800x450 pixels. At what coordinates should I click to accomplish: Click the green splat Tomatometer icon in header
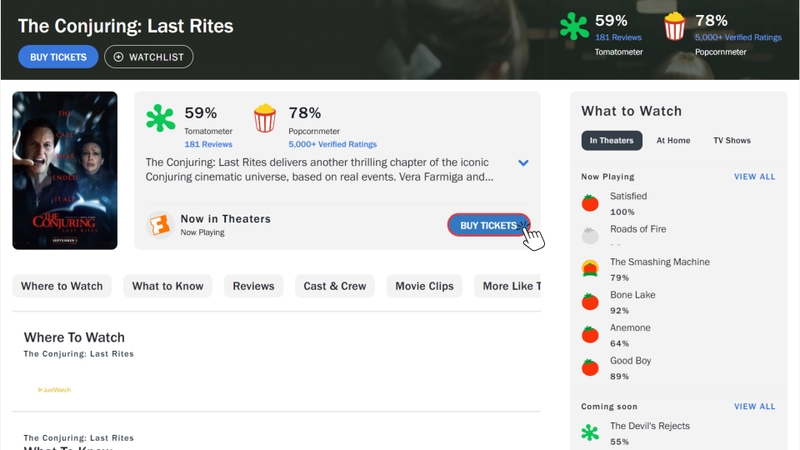(574, 26)
